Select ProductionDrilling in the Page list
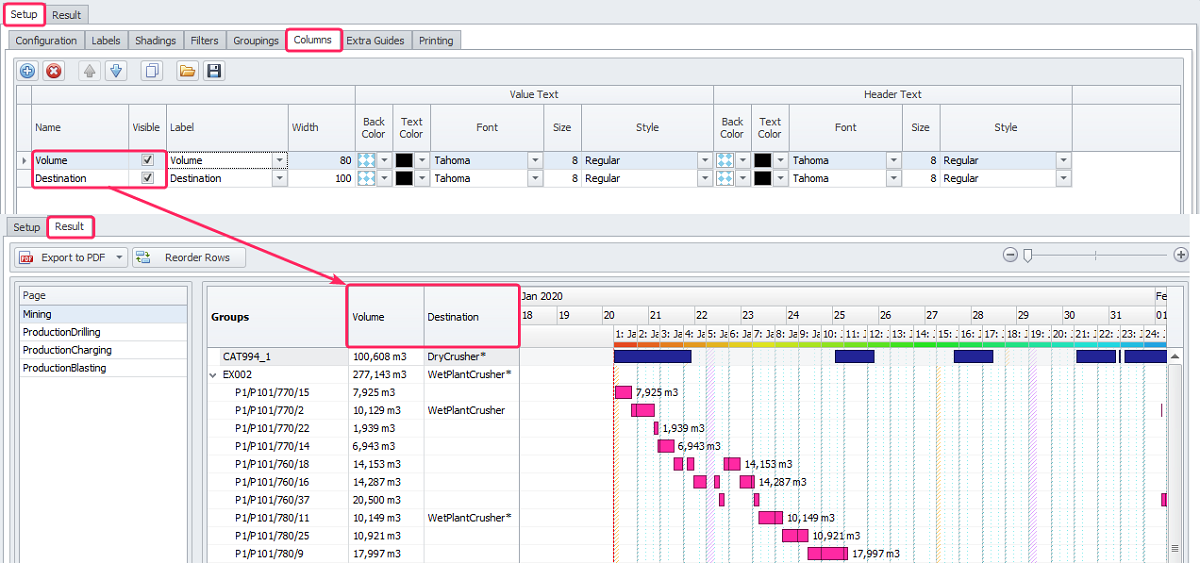Screen dimensions: 1200x563 point(62,332)
